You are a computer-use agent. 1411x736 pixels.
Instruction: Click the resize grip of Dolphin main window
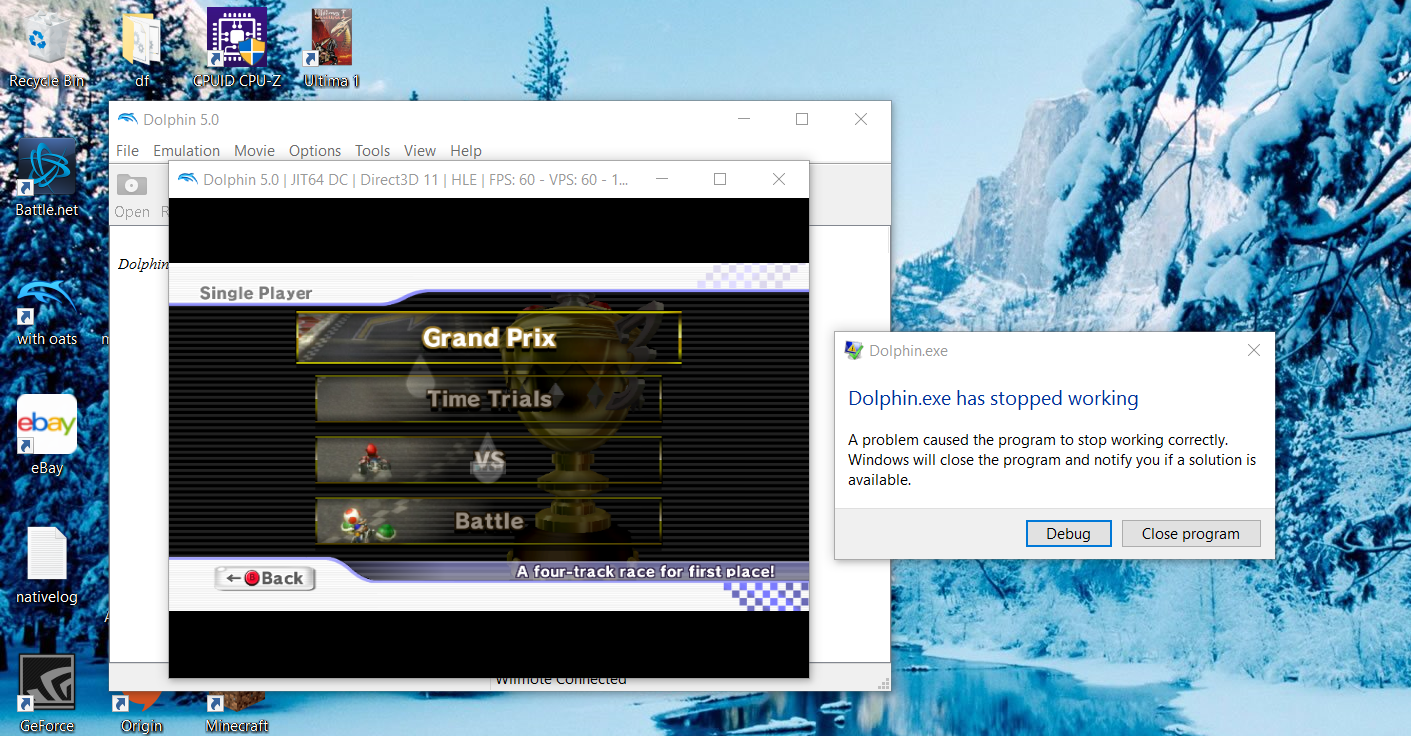point(883,683)
